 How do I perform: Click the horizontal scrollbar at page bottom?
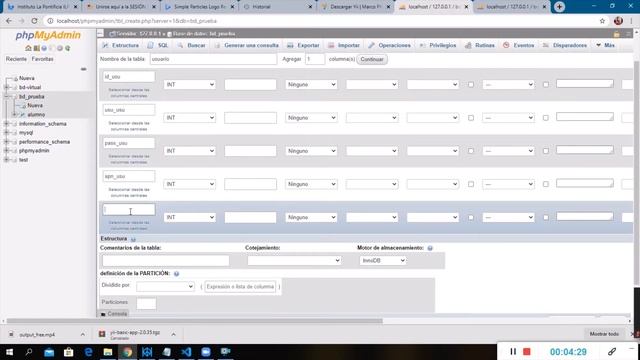(x=195, y=321)
